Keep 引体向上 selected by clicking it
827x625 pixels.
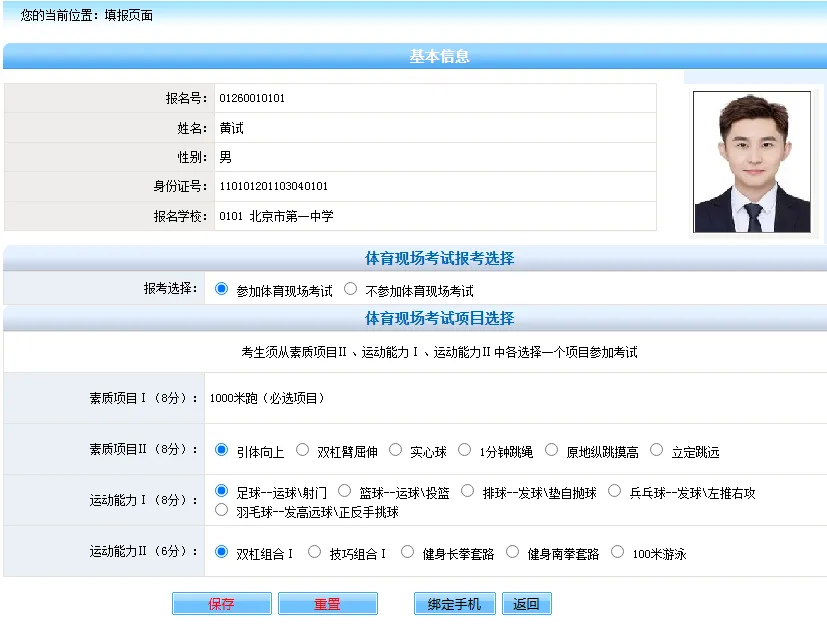pyautogui.click(x=222, y=449)
